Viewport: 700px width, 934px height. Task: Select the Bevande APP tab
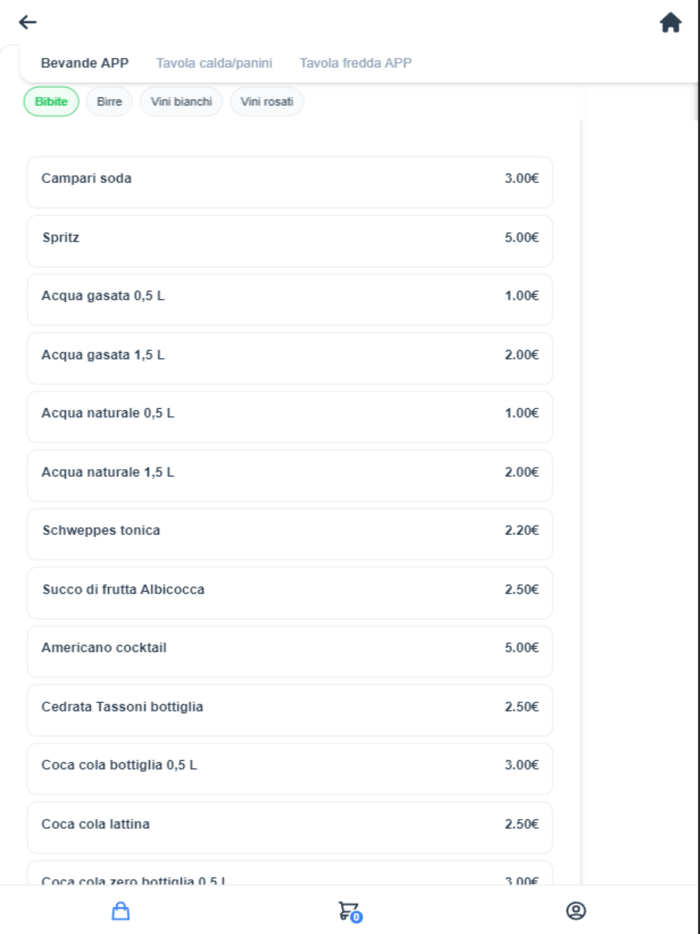point(85,63)
